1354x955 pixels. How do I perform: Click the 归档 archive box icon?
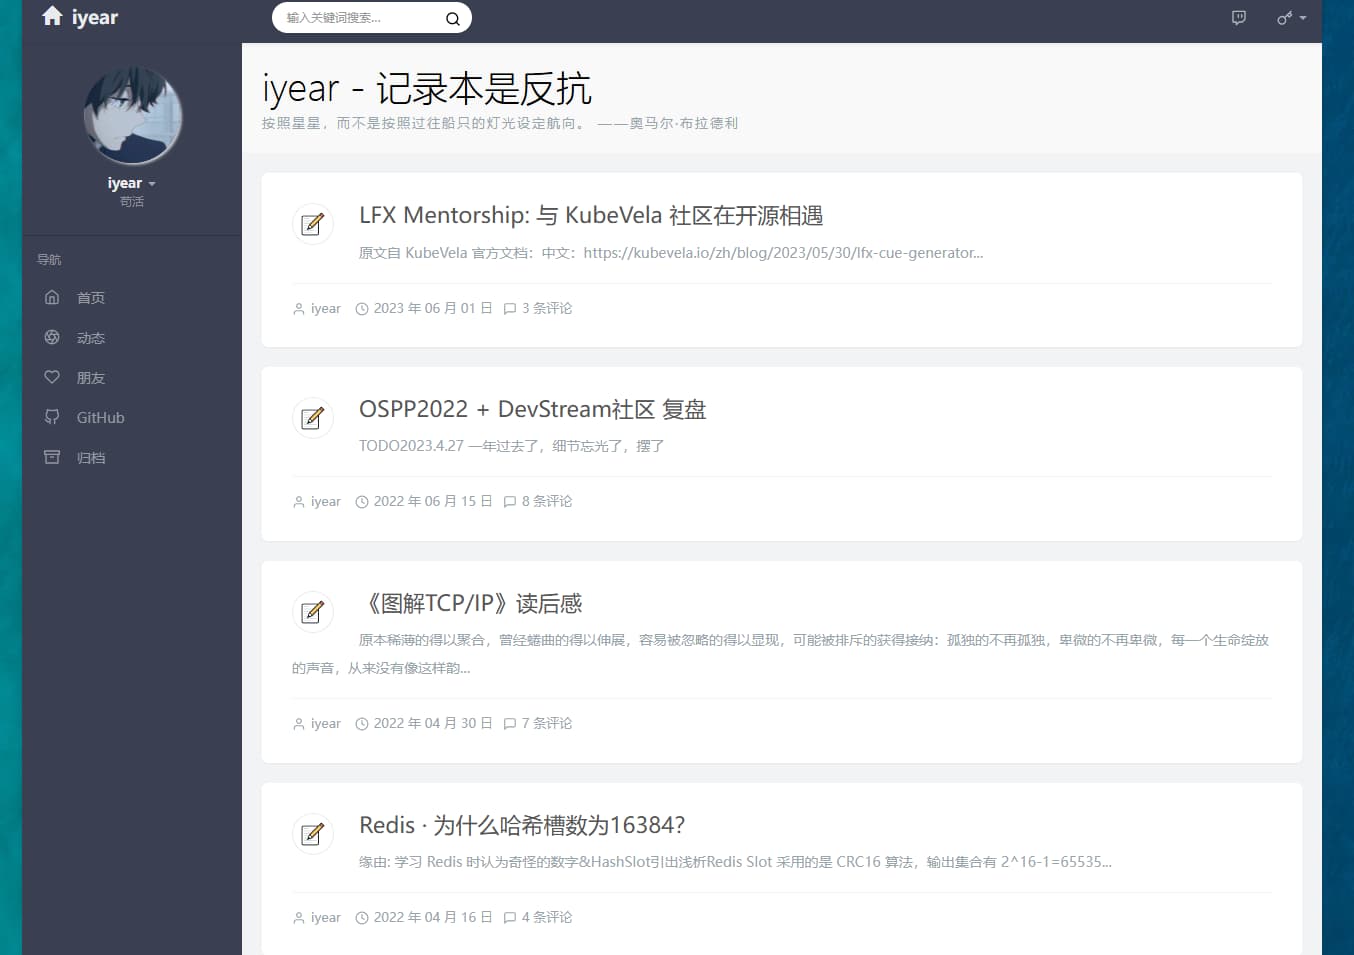tap(52, 457)
